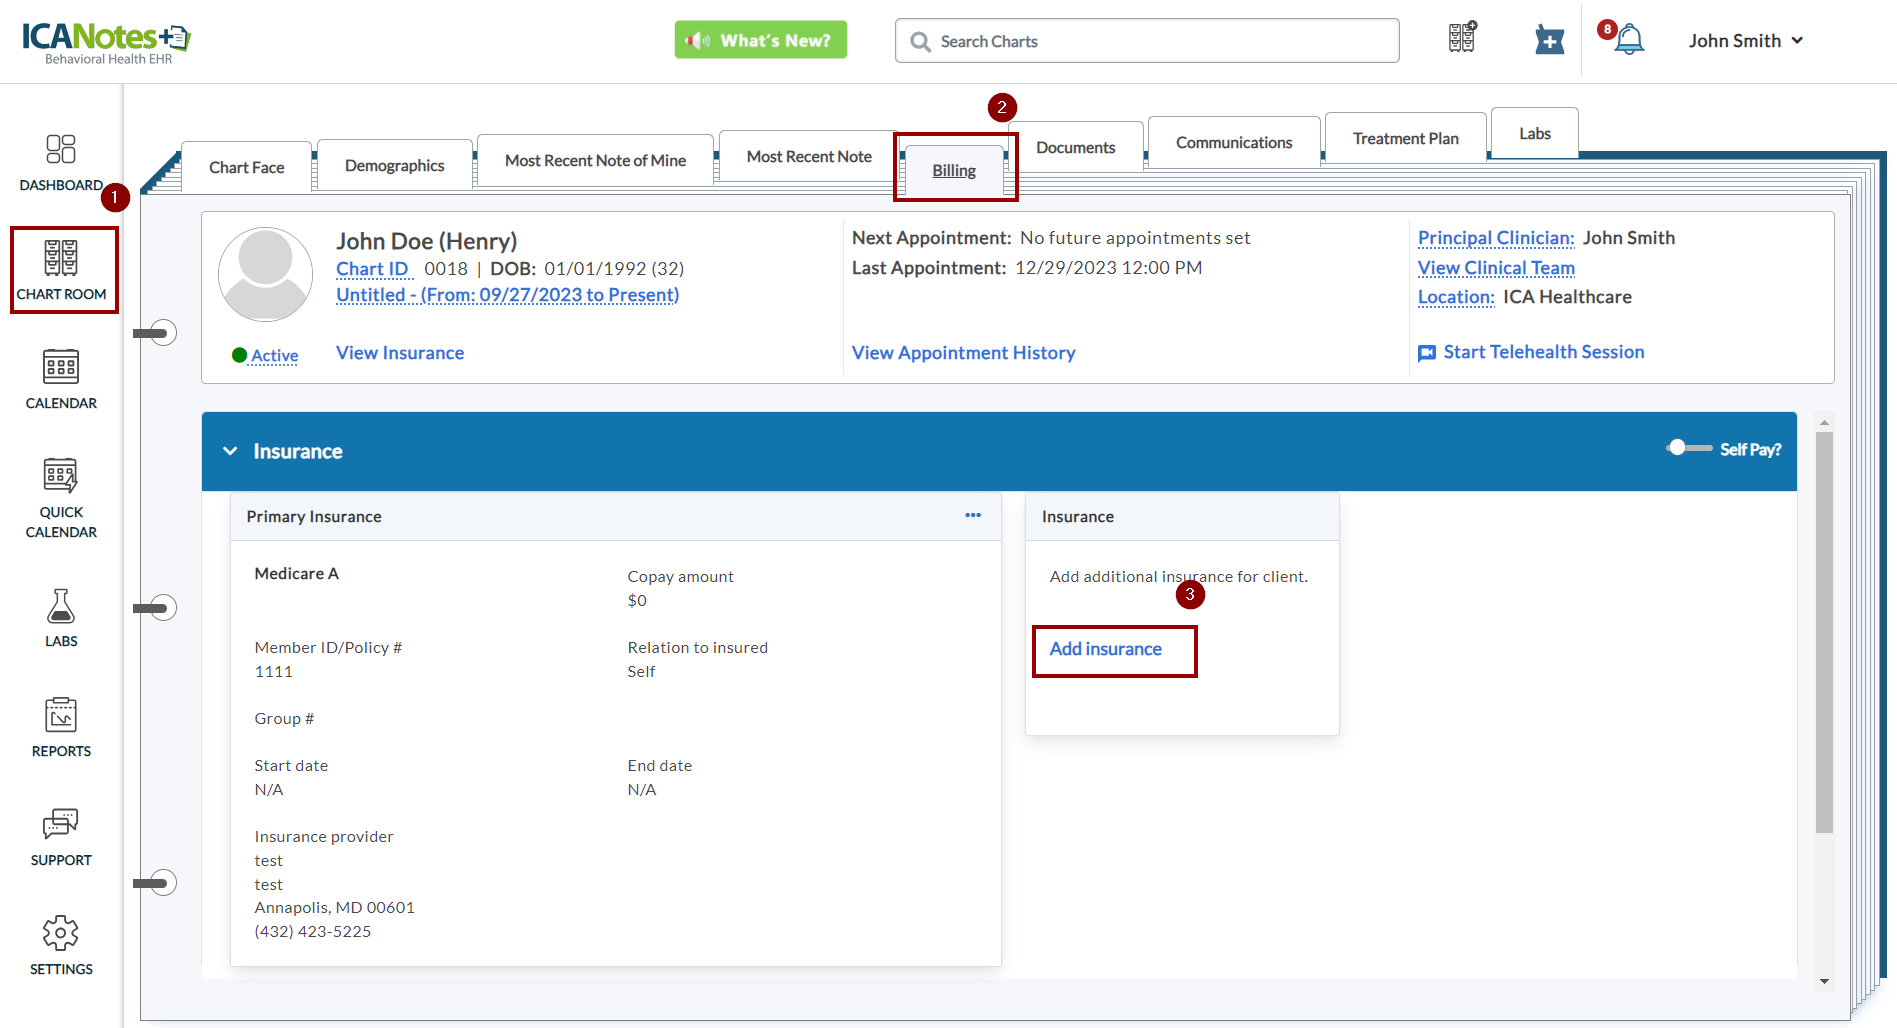Open the Settings gear in sidebar
1897x1028 pixels.
click(x=61, y=945)
